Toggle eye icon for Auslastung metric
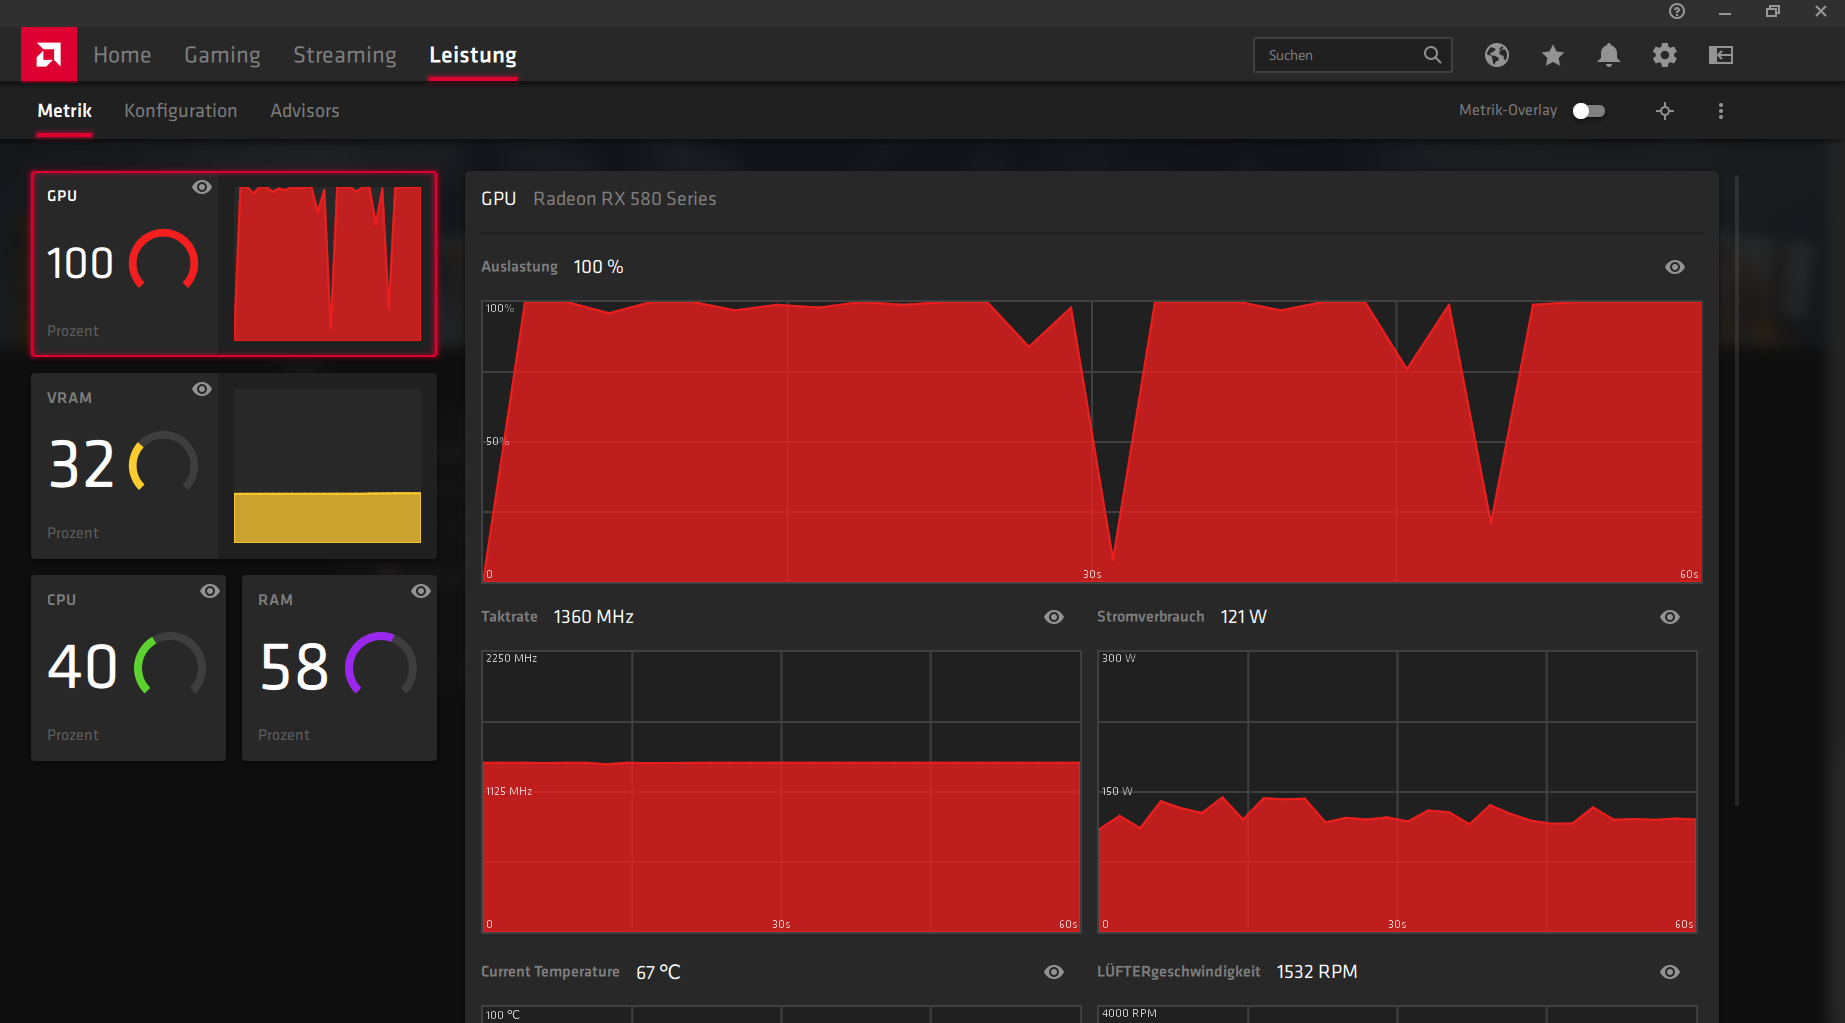The height and width of the screenshot is (1023, 1845). pos(1675,267)
